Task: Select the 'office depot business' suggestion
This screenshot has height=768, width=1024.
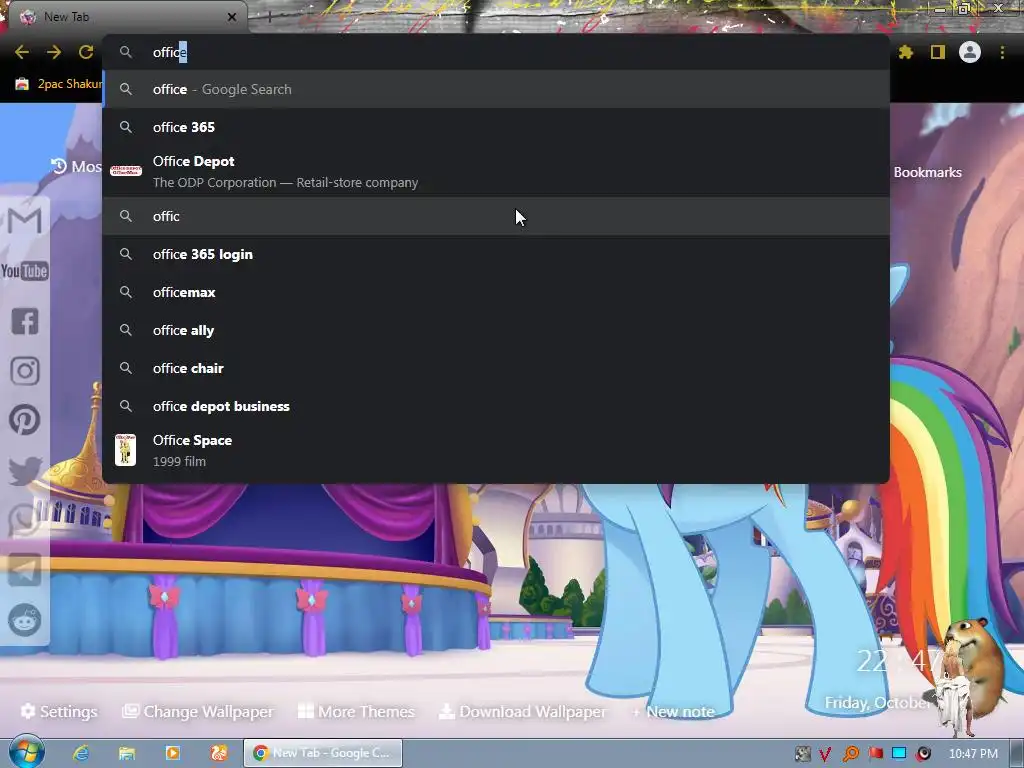Action: pyautogui.click(x=496, y=406)
